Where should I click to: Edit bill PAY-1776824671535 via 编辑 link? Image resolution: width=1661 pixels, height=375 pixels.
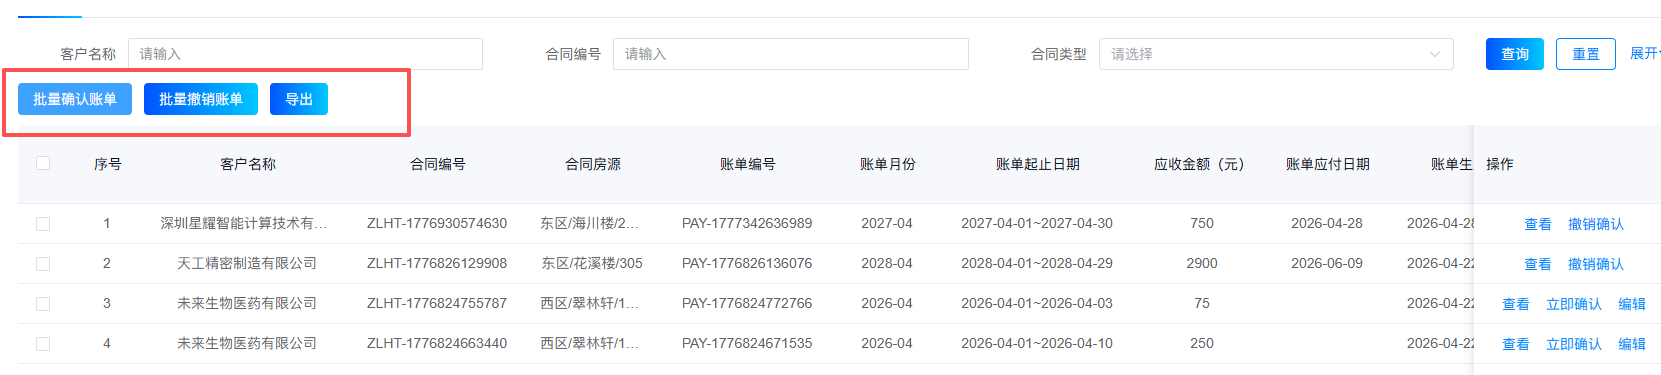[x=1632, y=344]
